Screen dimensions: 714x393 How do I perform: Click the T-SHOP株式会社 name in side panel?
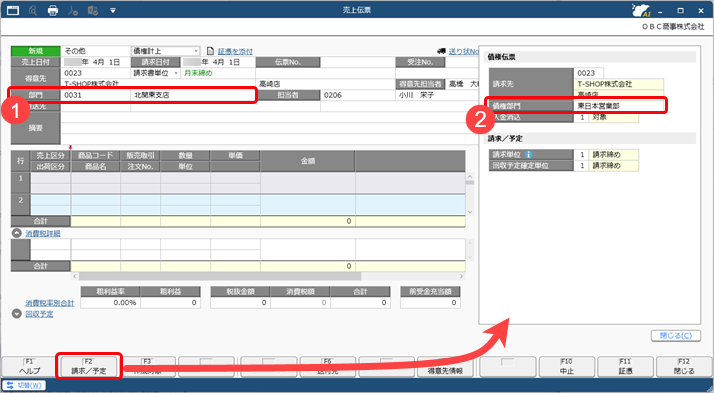click(619, 84)
